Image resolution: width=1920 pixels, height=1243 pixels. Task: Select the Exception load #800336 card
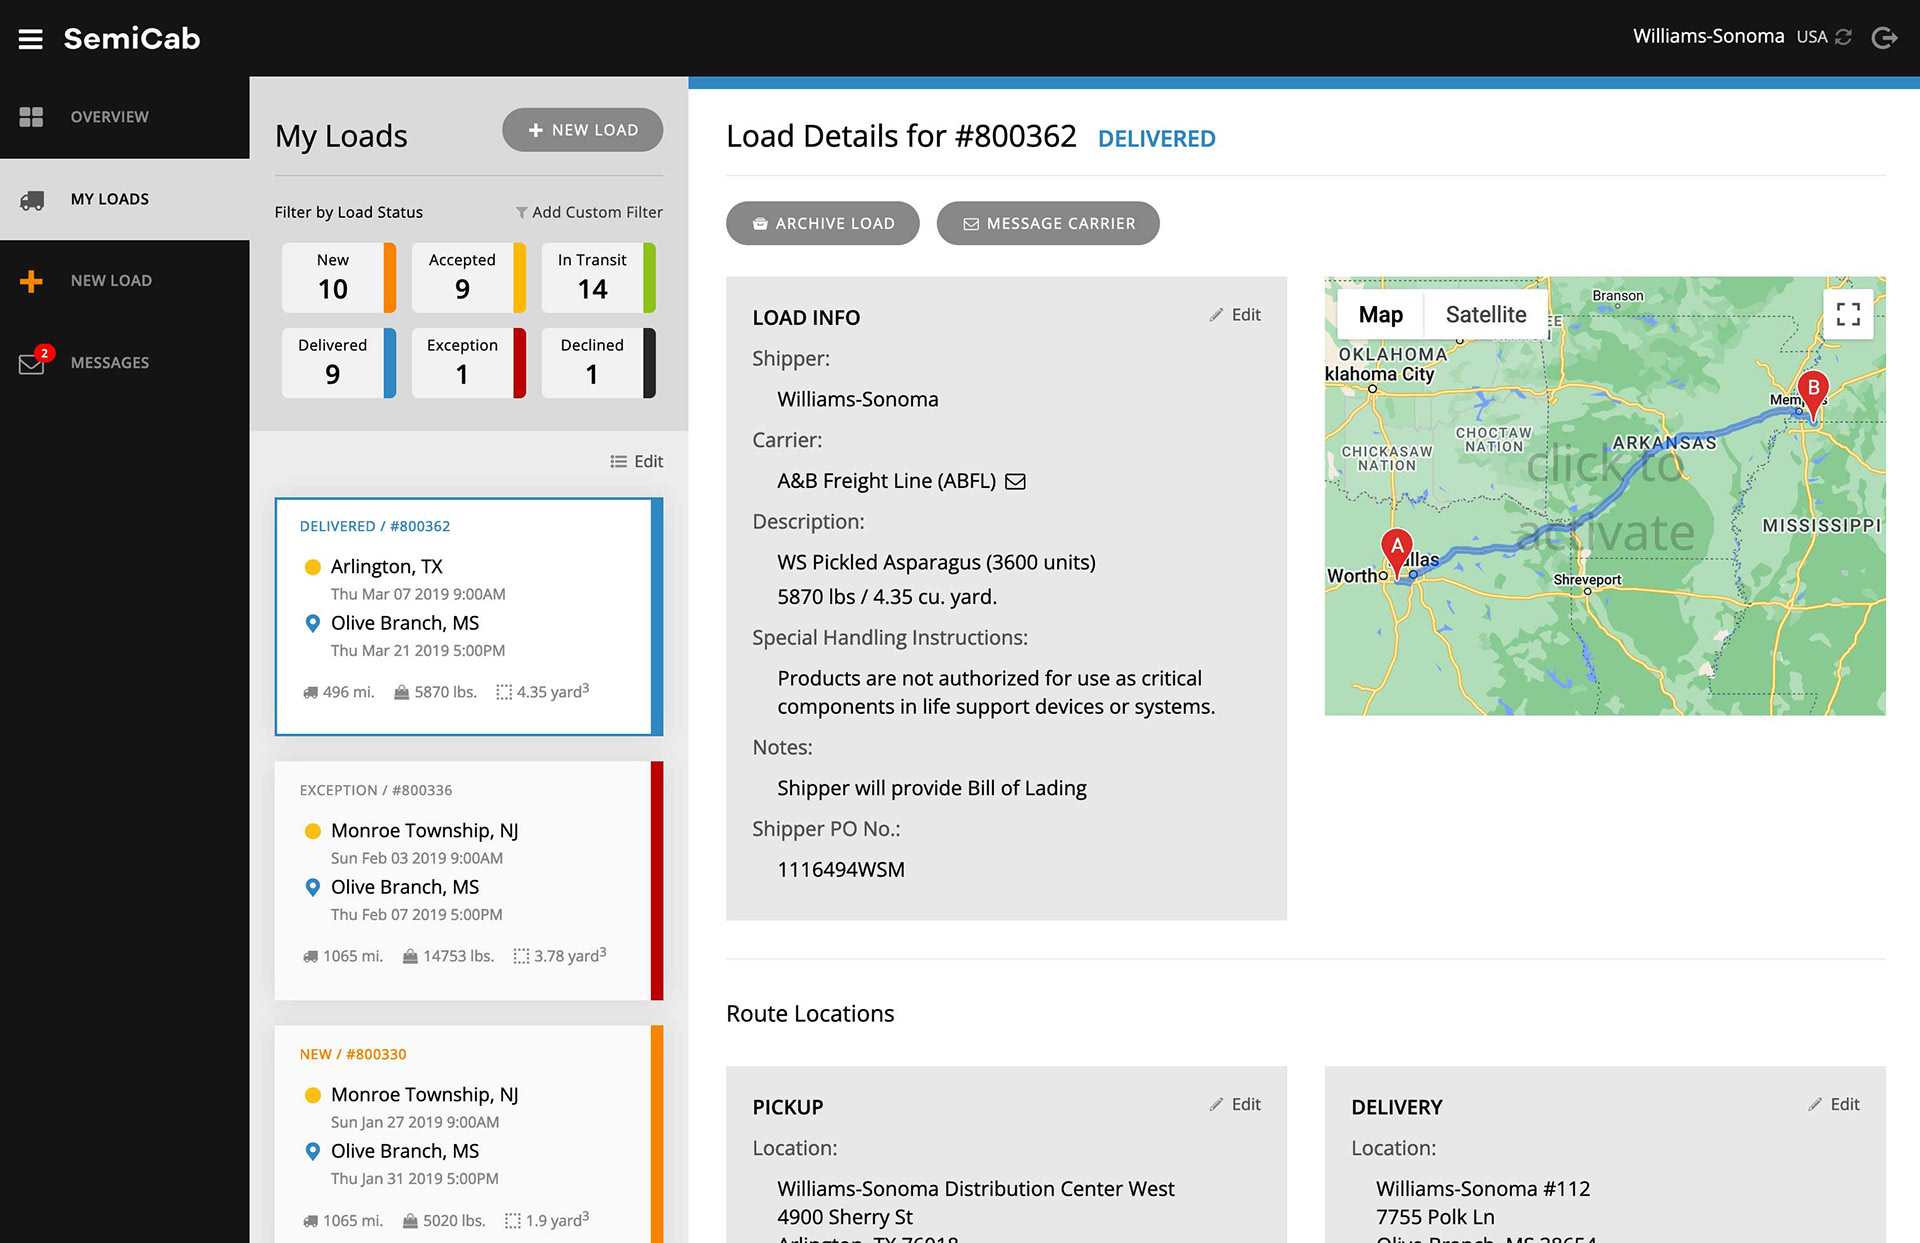pos(469,881)
